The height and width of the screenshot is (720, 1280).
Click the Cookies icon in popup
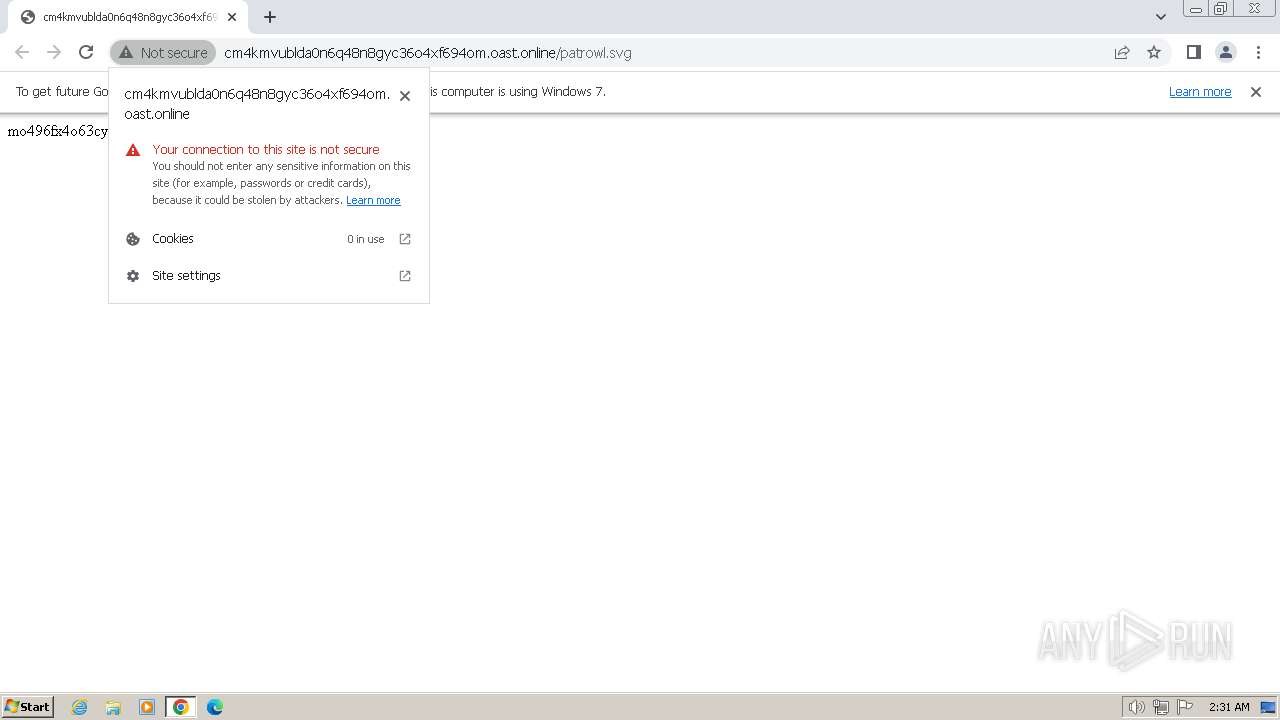(133, 239)
